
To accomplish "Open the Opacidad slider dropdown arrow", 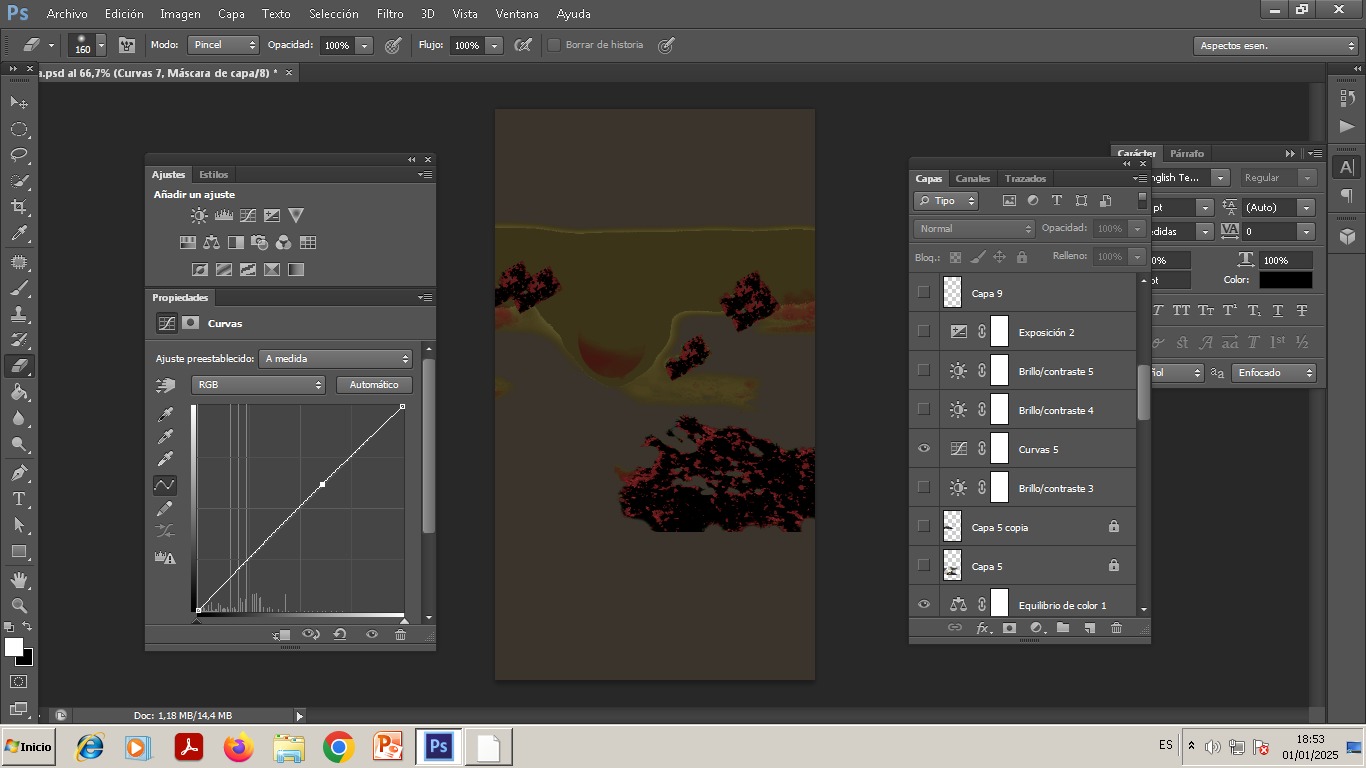I will [364, 46].
